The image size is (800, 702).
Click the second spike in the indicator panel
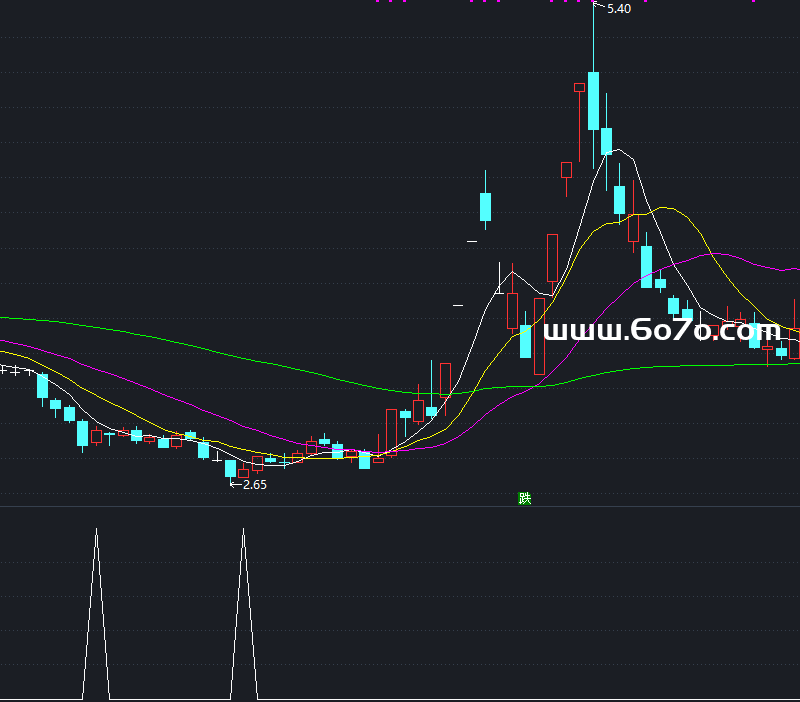[x=243, y=613]
